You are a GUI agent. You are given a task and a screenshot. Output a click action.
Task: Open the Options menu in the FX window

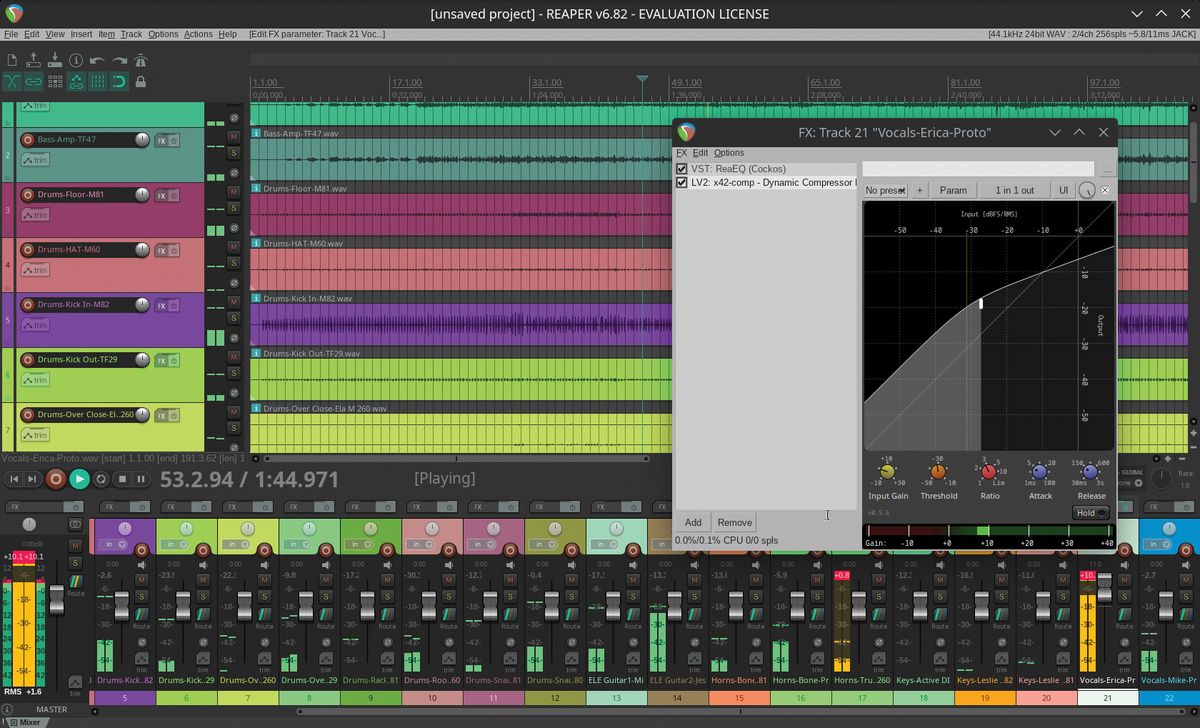point(728,153)
